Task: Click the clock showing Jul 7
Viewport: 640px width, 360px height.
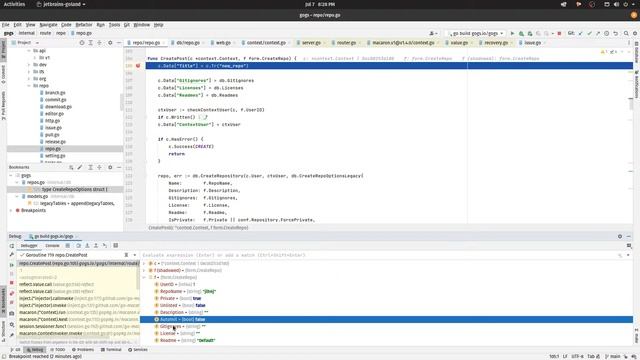Action: tap(320, 4)
